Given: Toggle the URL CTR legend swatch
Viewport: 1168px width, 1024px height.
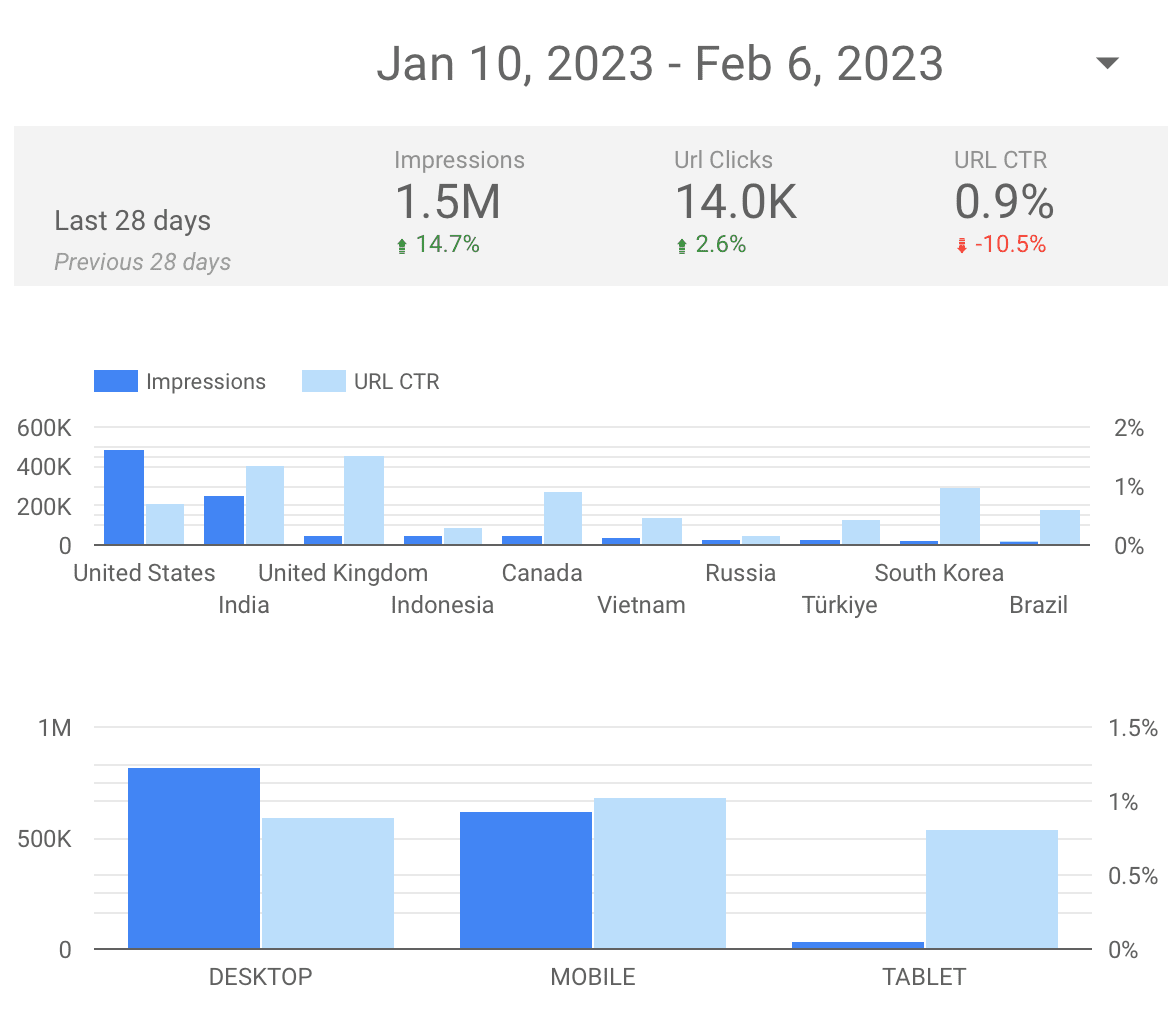Looking at the screenshot, I should tap(323, 381).
